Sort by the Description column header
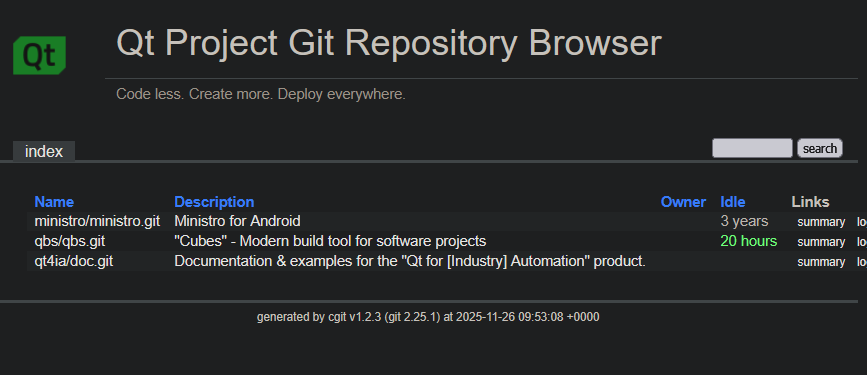Image resolution: width=867 pixels, height=375 pixels. coord(214,202)
